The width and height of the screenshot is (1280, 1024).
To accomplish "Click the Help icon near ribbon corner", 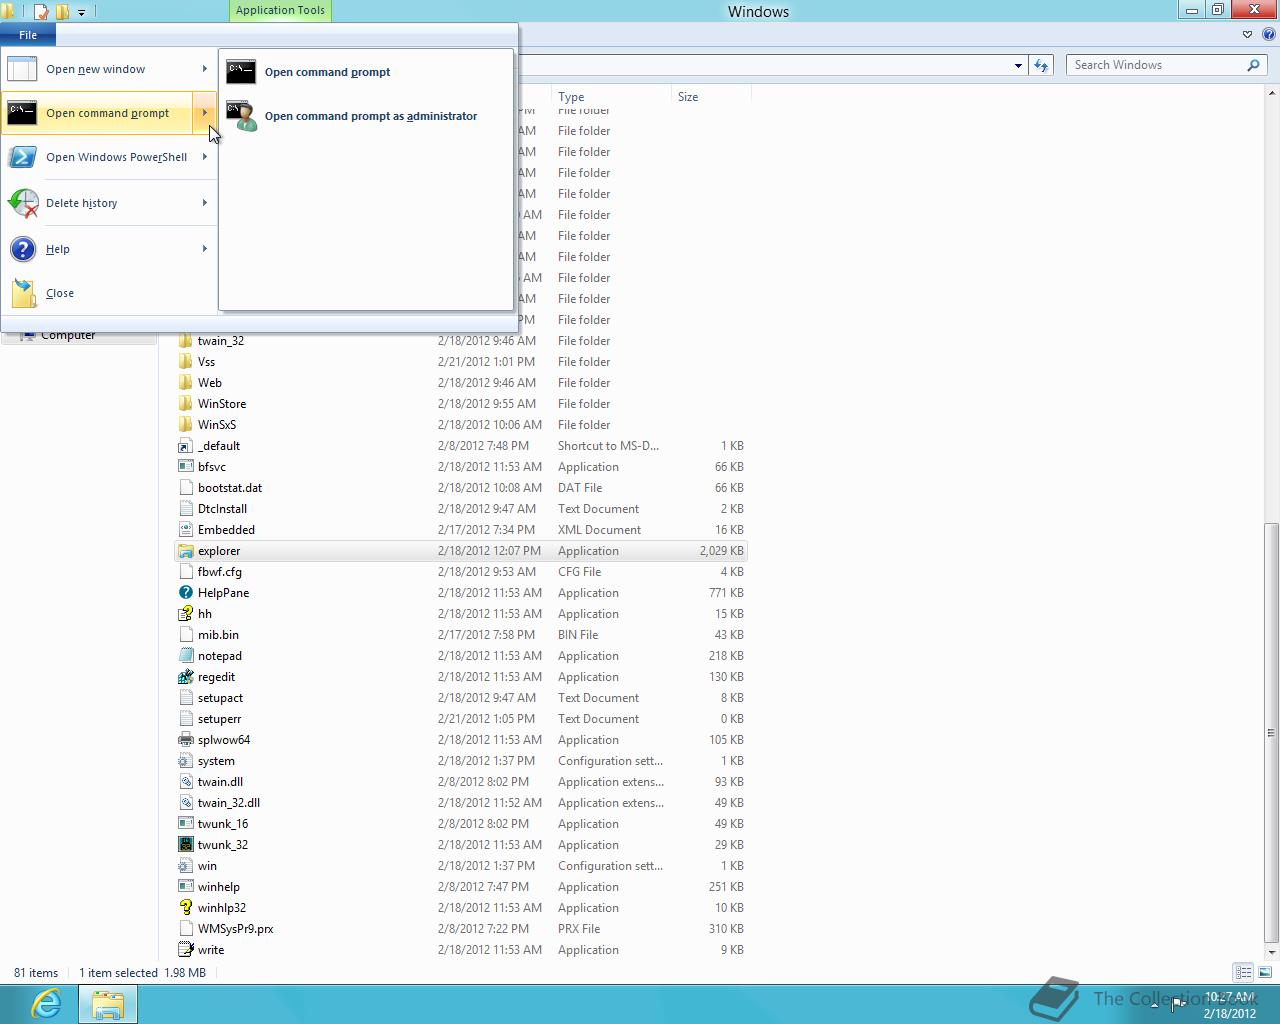I will (1268, 34).
